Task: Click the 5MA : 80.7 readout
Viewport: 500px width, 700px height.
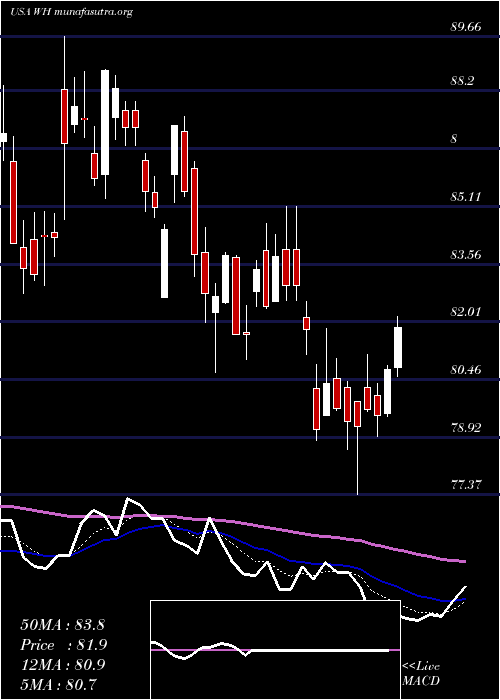Action: [x=58, y=684]
